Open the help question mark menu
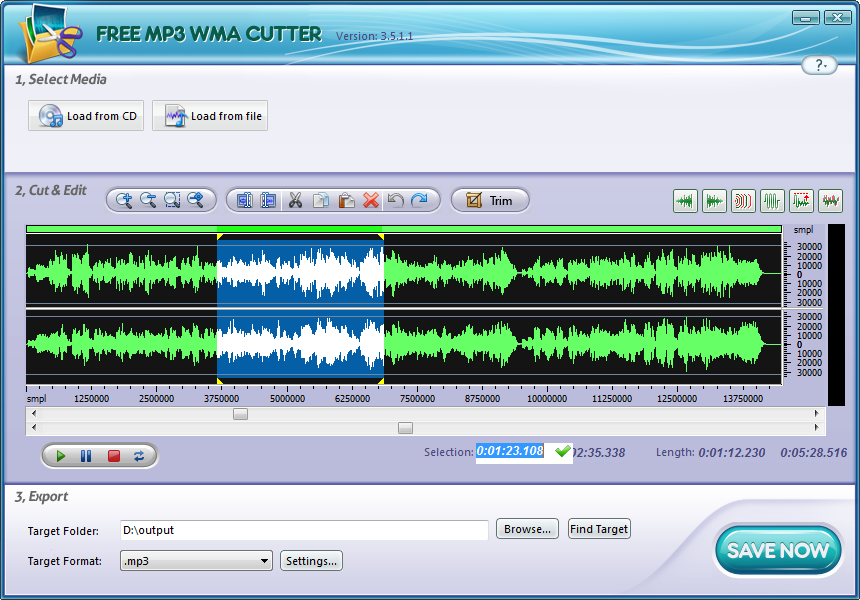Viewport: 860px width, 600px height. [x=819, y=65]
